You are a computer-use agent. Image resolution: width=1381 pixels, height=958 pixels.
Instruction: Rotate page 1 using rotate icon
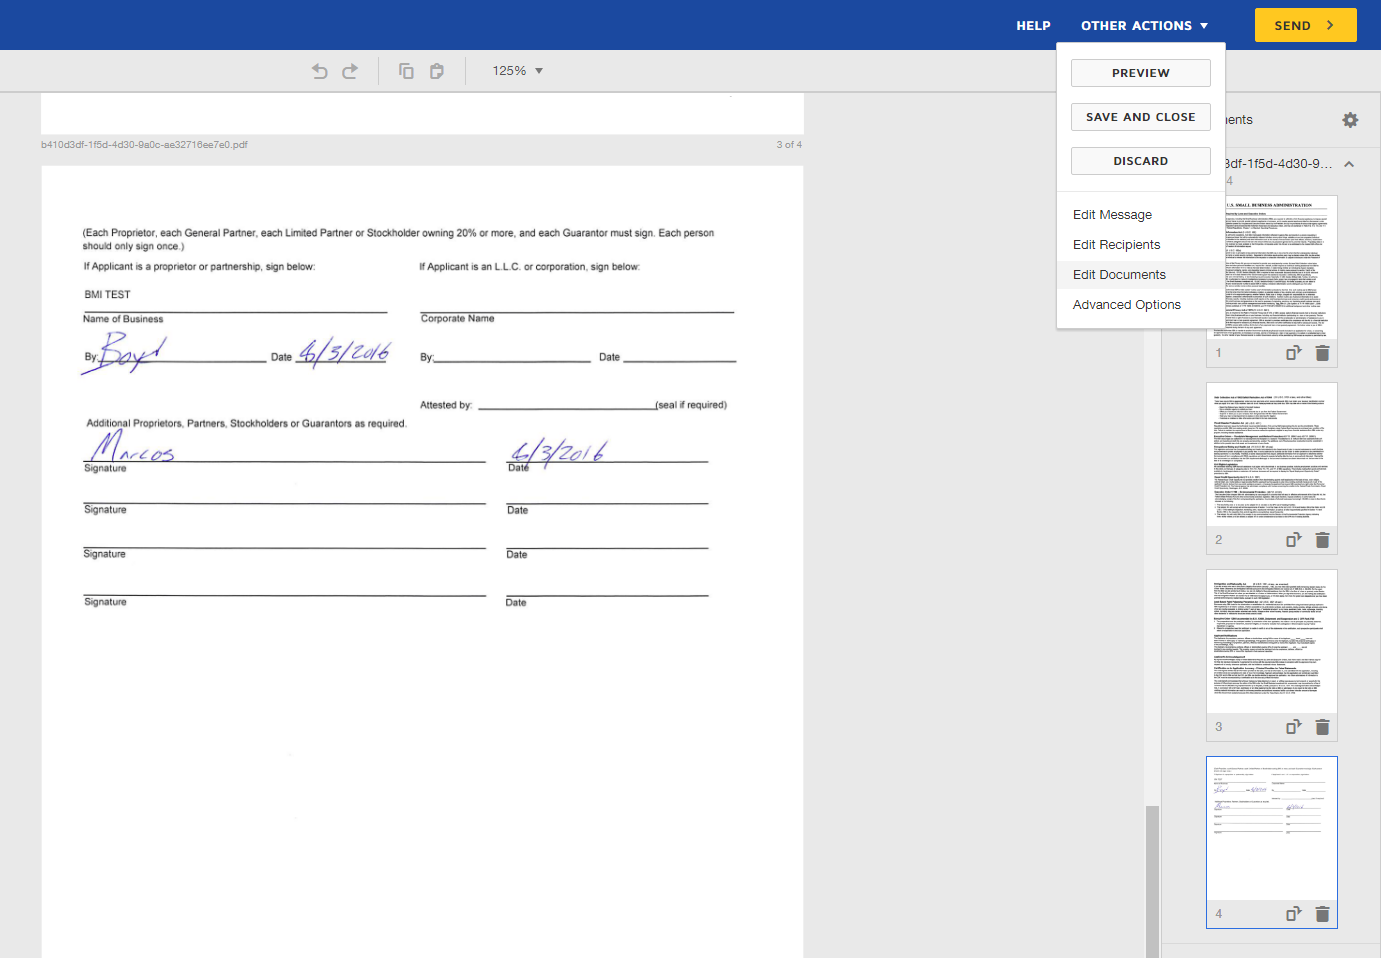(x=1293, y=353)
